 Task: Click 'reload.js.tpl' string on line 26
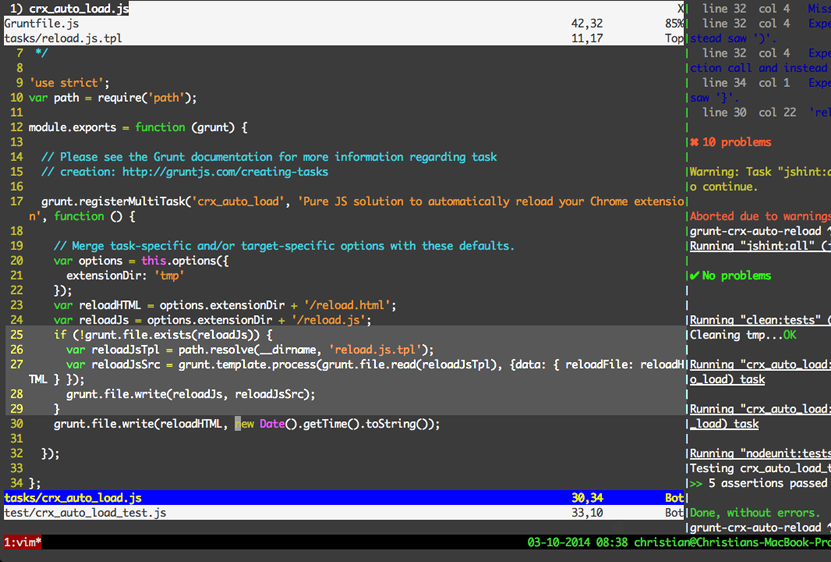(375, 350)
